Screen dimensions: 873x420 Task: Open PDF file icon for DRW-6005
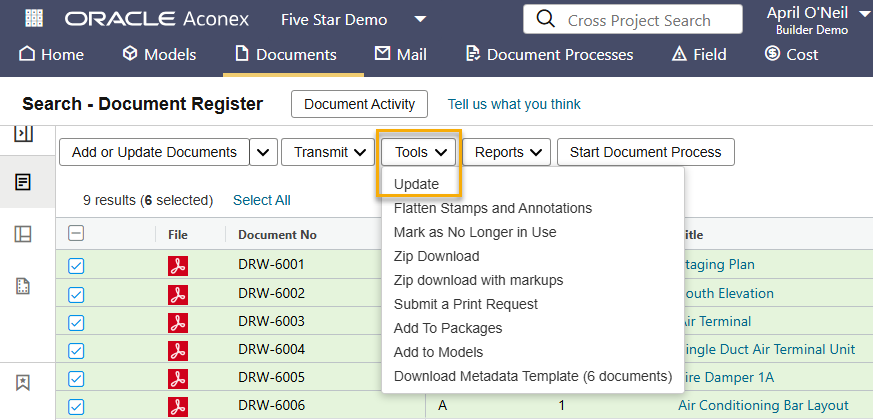[x=178, y=379]
